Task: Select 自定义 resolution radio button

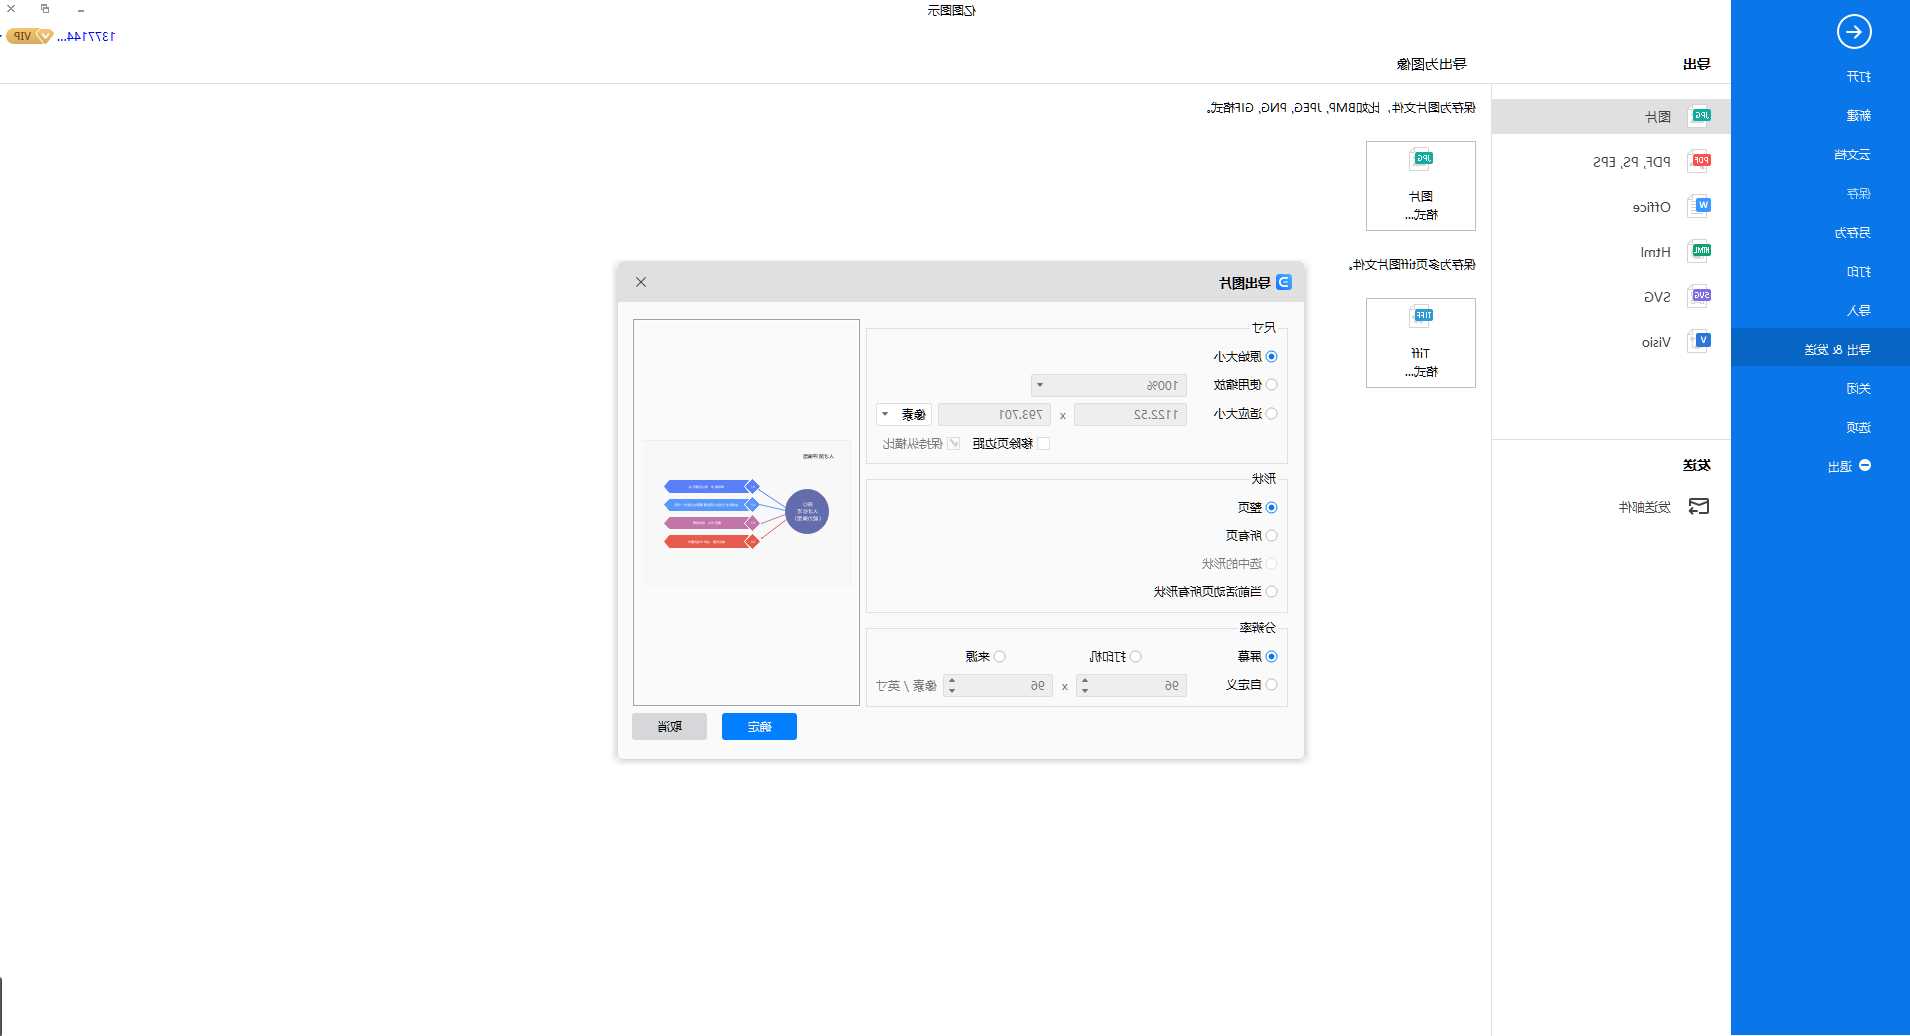Action: [1272, 685]
